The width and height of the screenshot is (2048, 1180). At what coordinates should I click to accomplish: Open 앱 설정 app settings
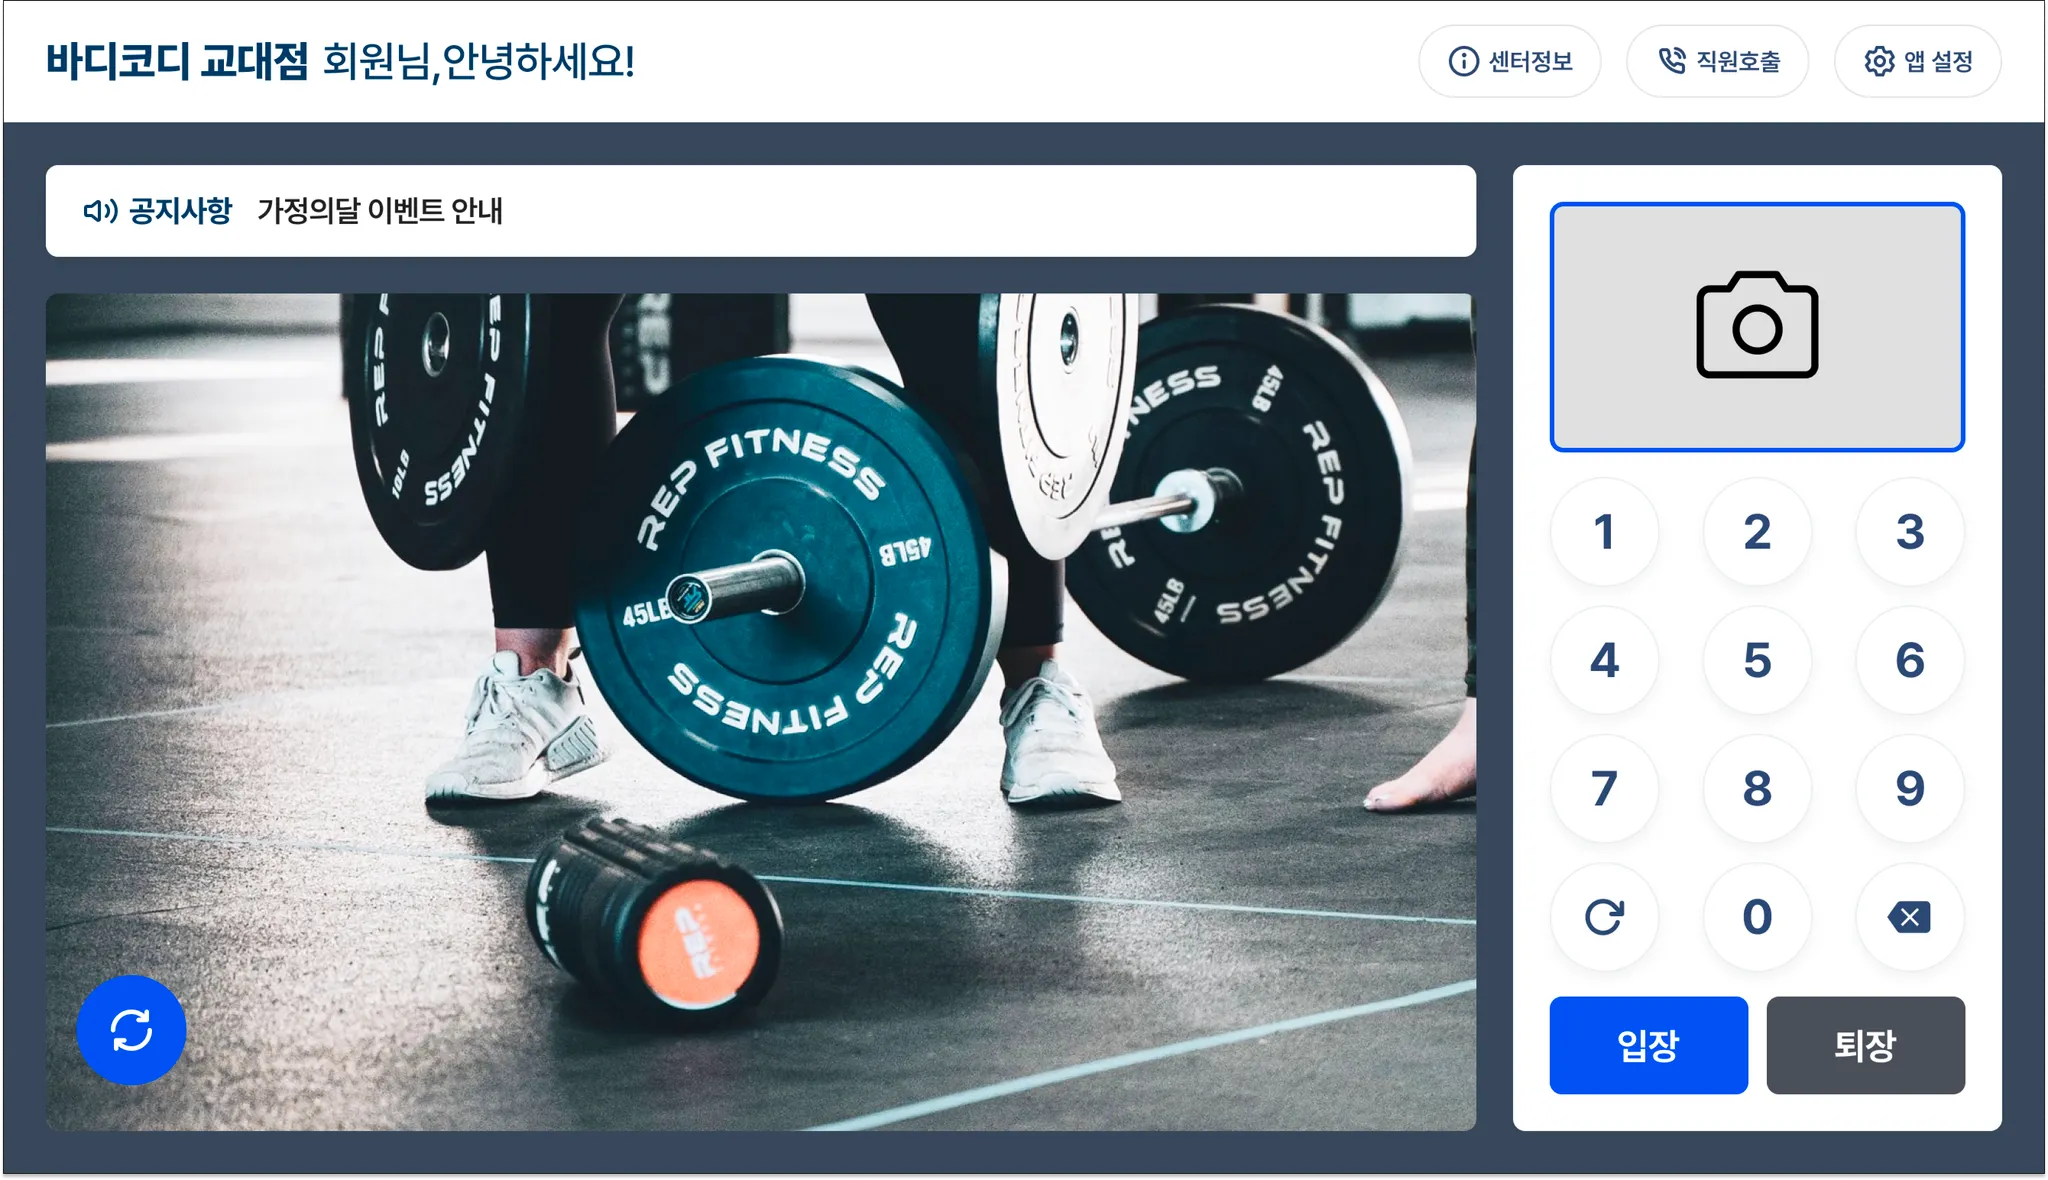pos(1918,61)
